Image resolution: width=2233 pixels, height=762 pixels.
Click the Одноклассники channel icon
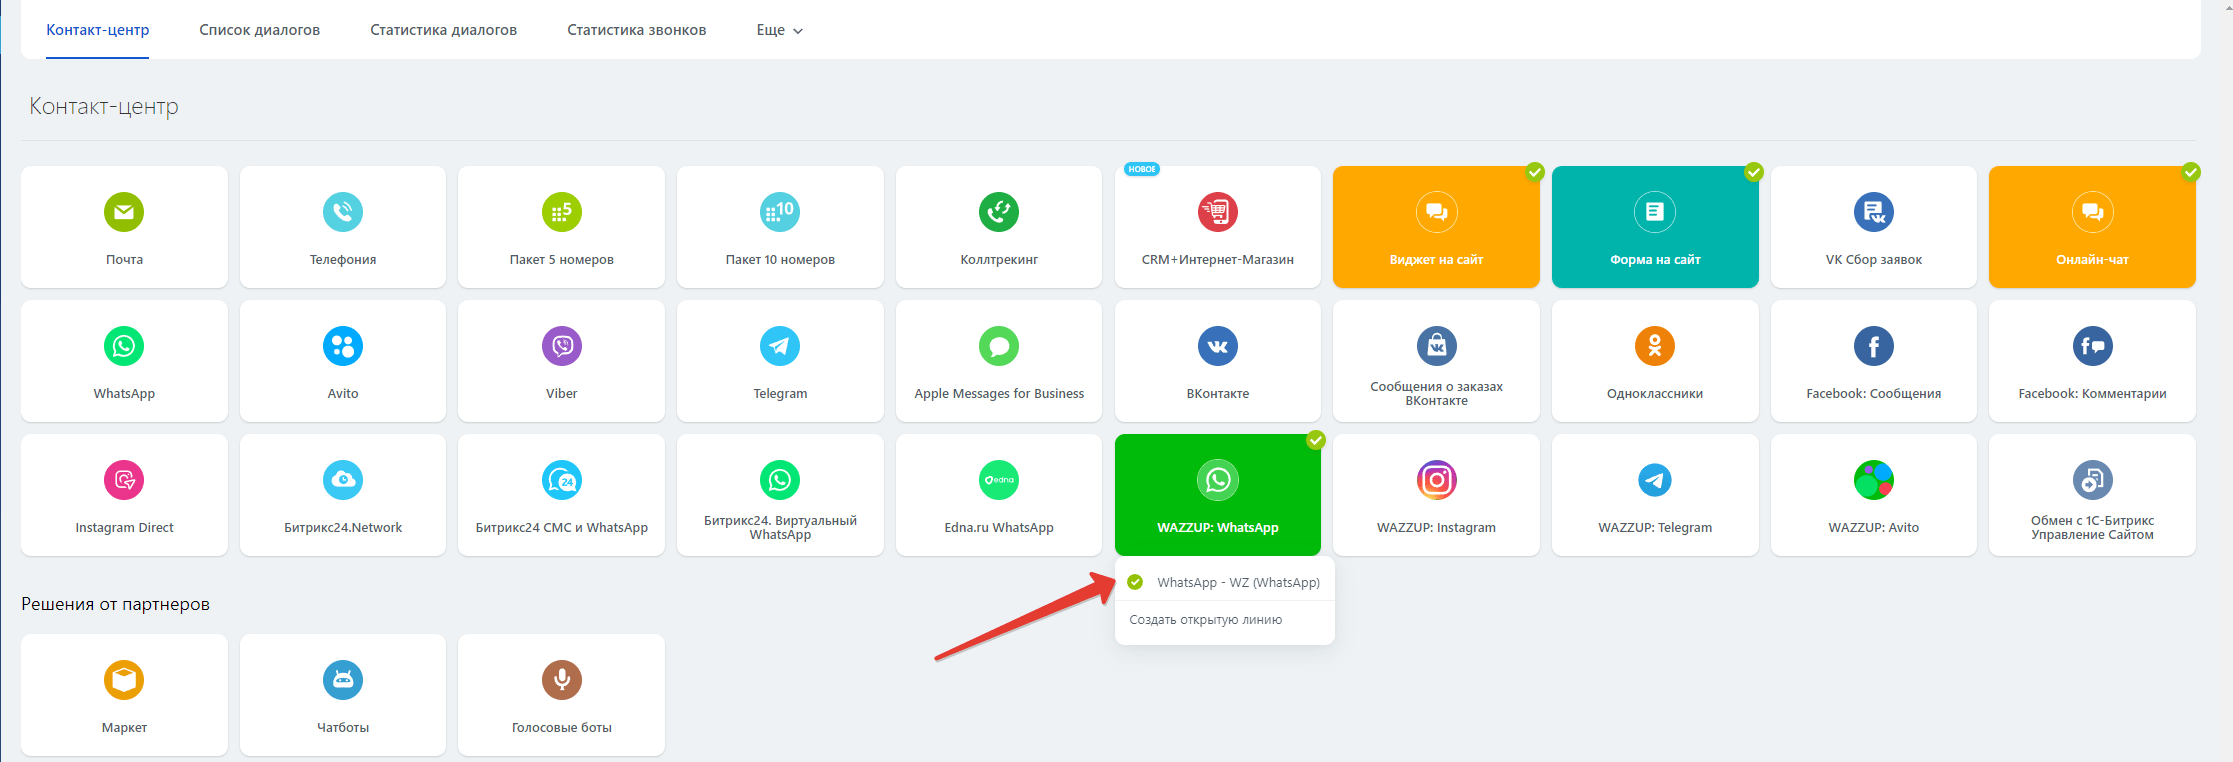1655,346
